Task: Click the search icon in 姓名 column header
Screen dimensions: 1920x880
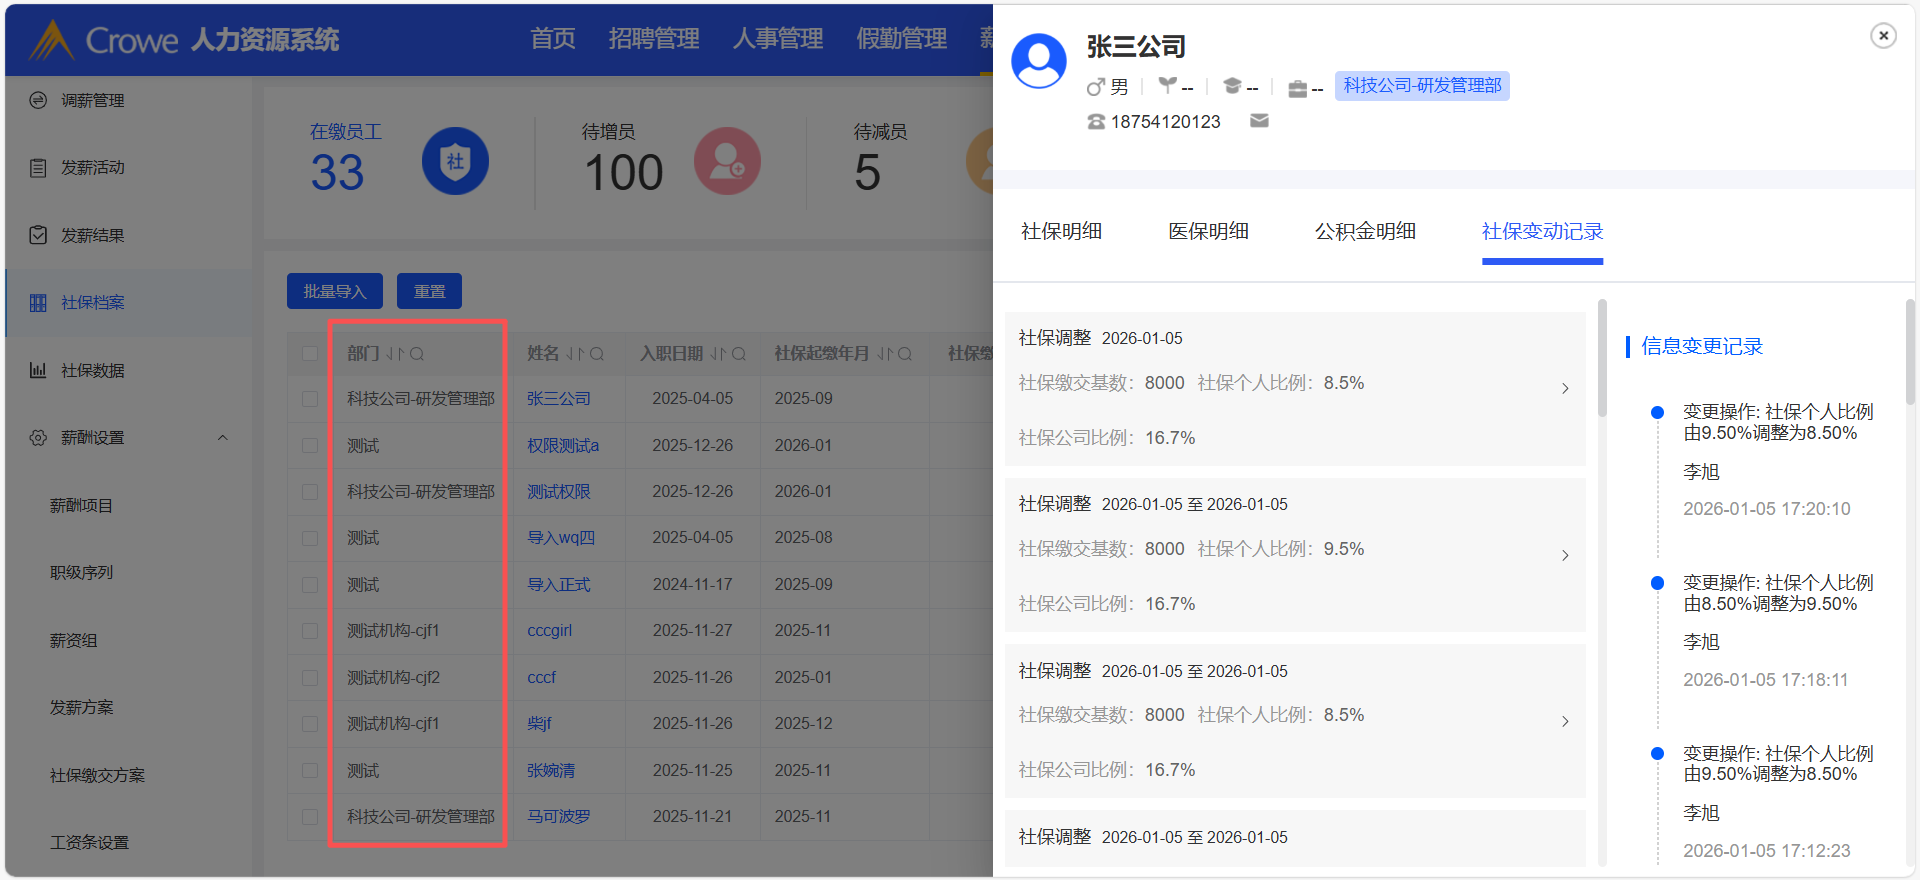Action: (597, 354)
